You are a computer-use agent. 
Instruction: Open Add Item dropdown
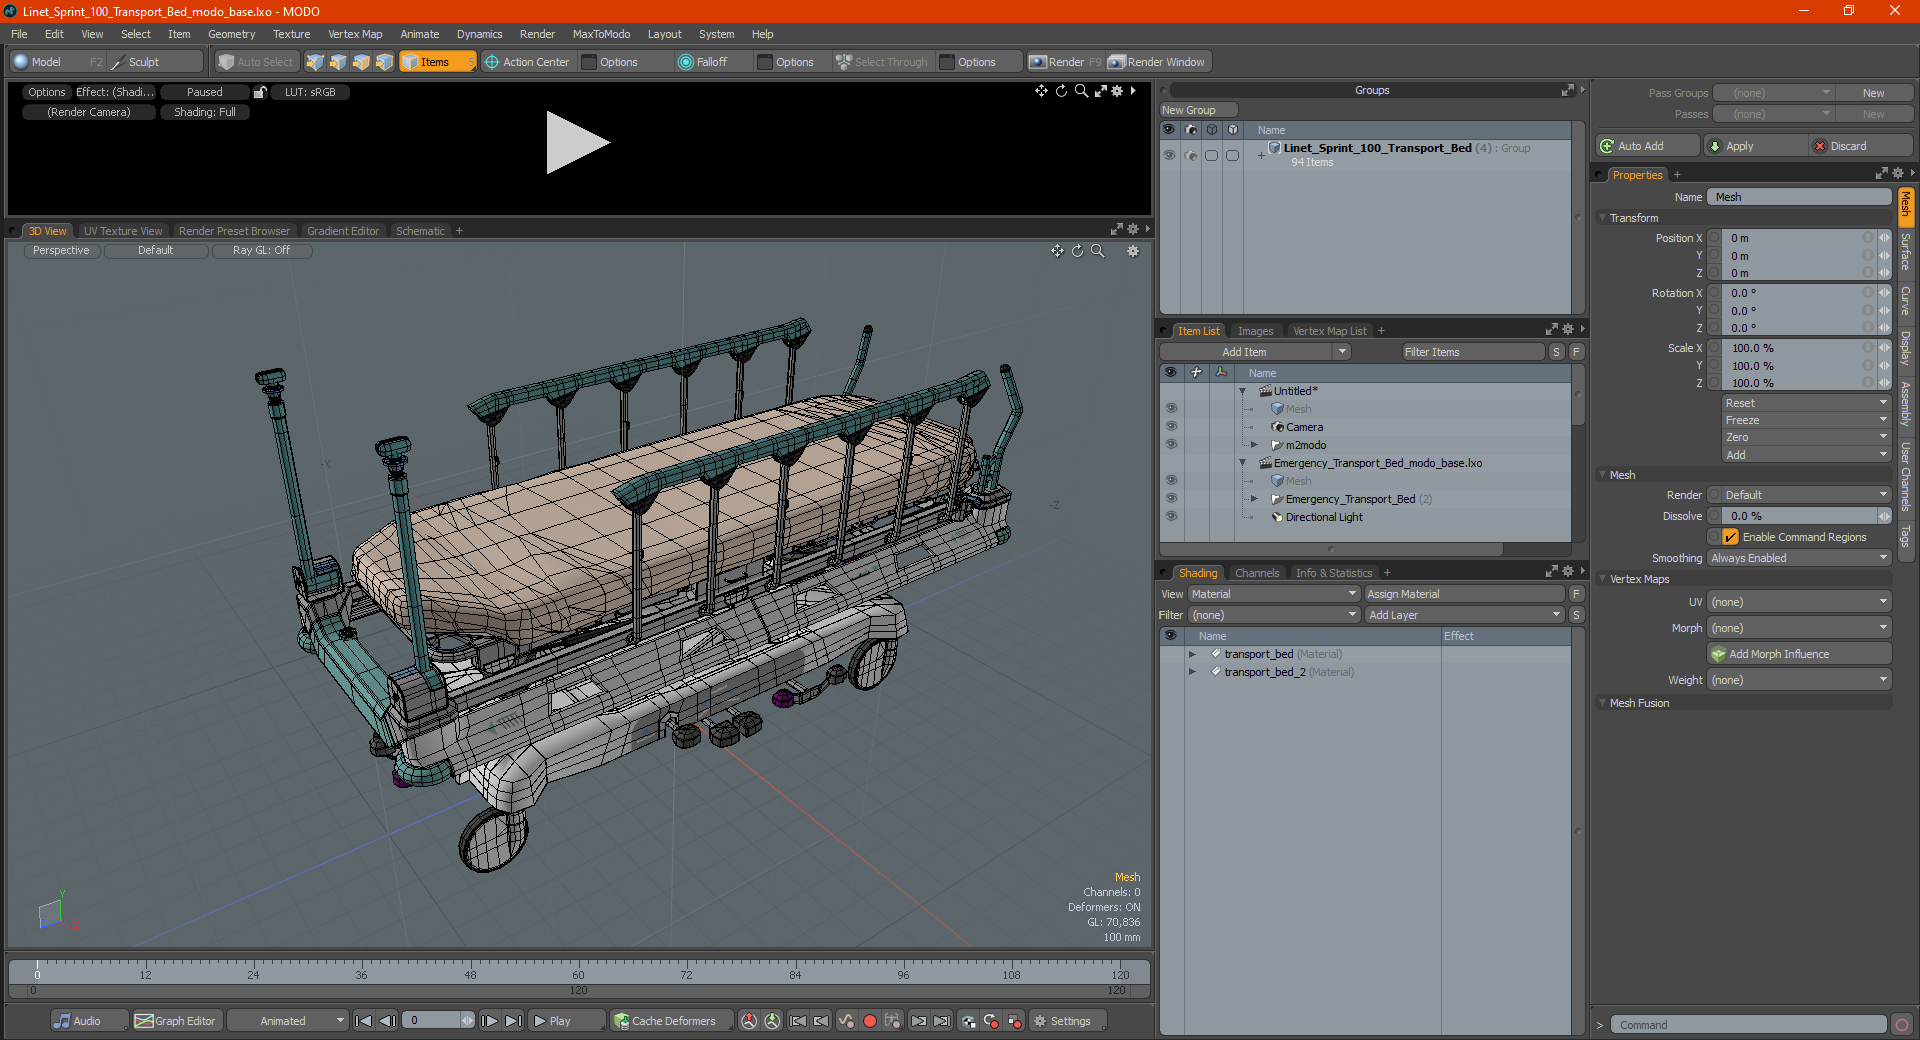[x=1255, y=352]
